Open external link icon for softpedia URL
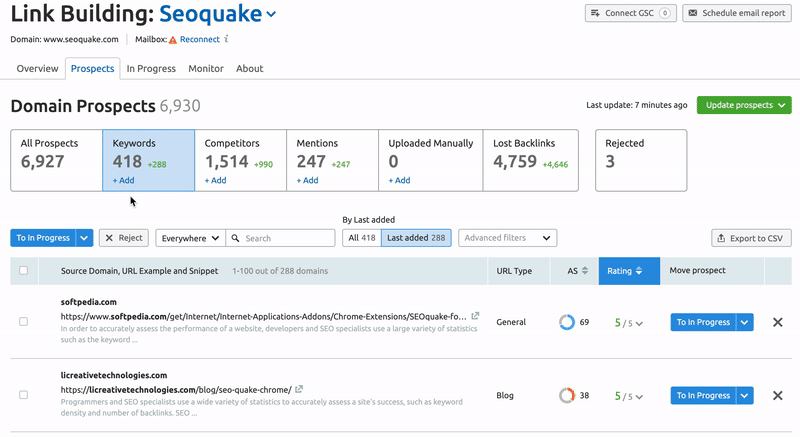The height and width of the screenshot is (437, 800). tap(475, 316)
